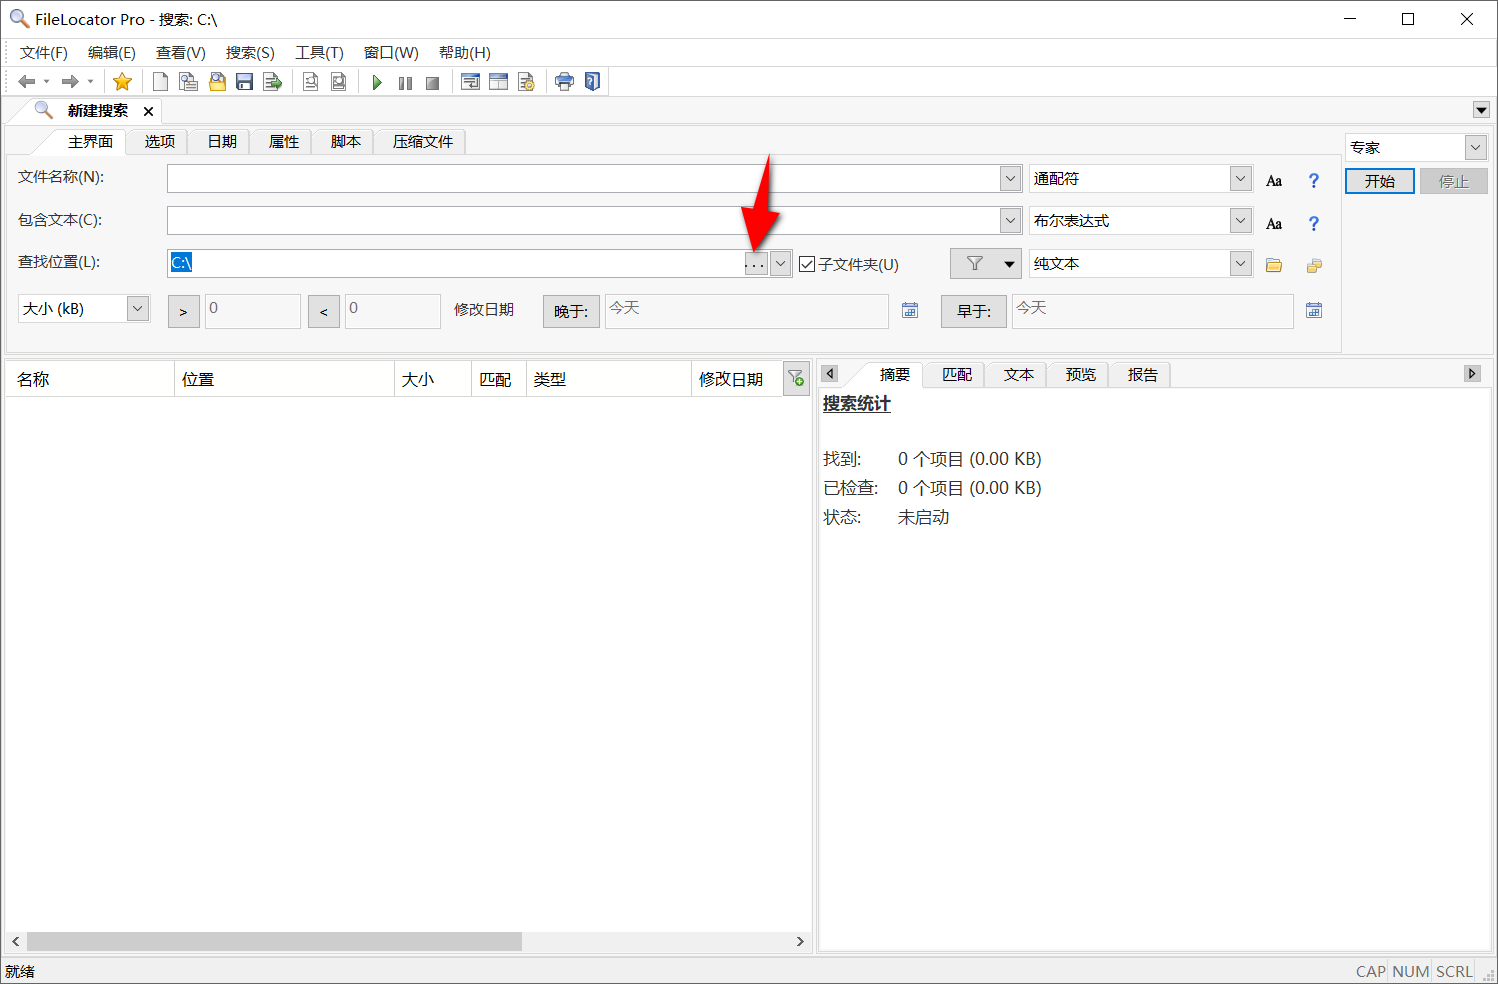Click the favorites star icon
This screenshot has width=1498, height=984.
[x=122, y=82]
